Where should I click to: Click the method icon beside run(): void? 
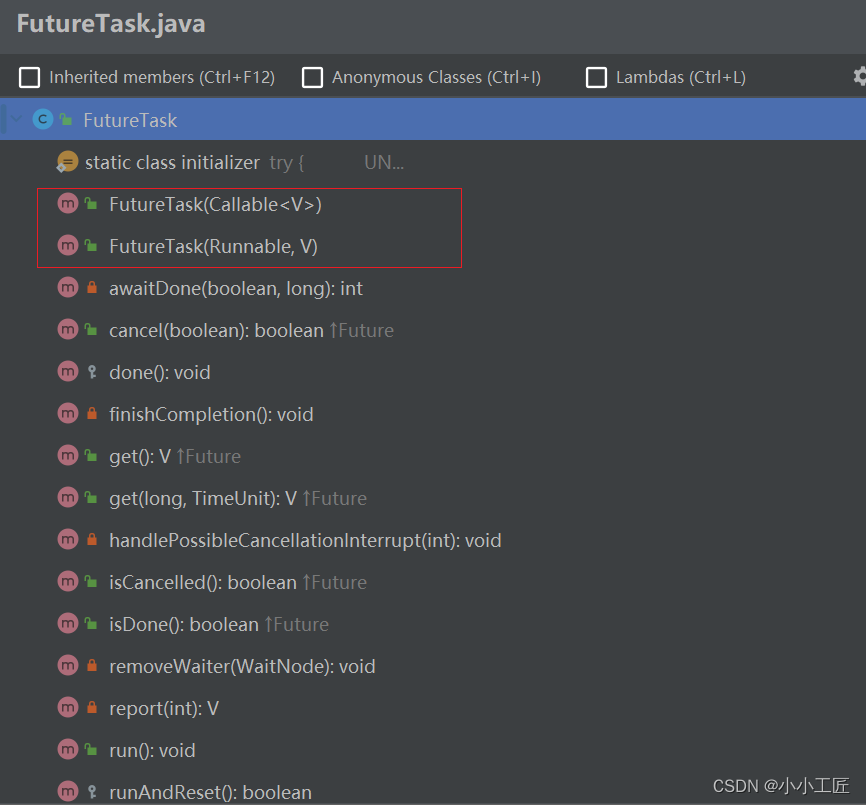[x=67, y=750]
